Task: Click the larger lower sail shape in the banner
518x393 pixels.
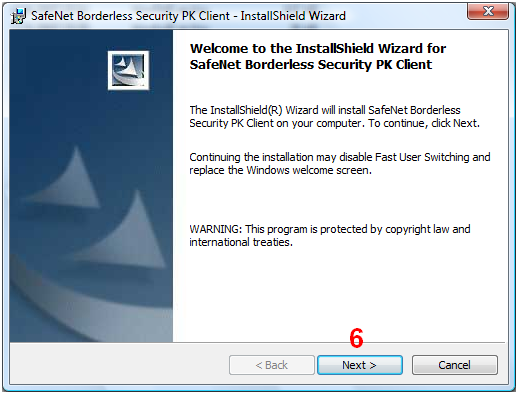Action: 127,230
